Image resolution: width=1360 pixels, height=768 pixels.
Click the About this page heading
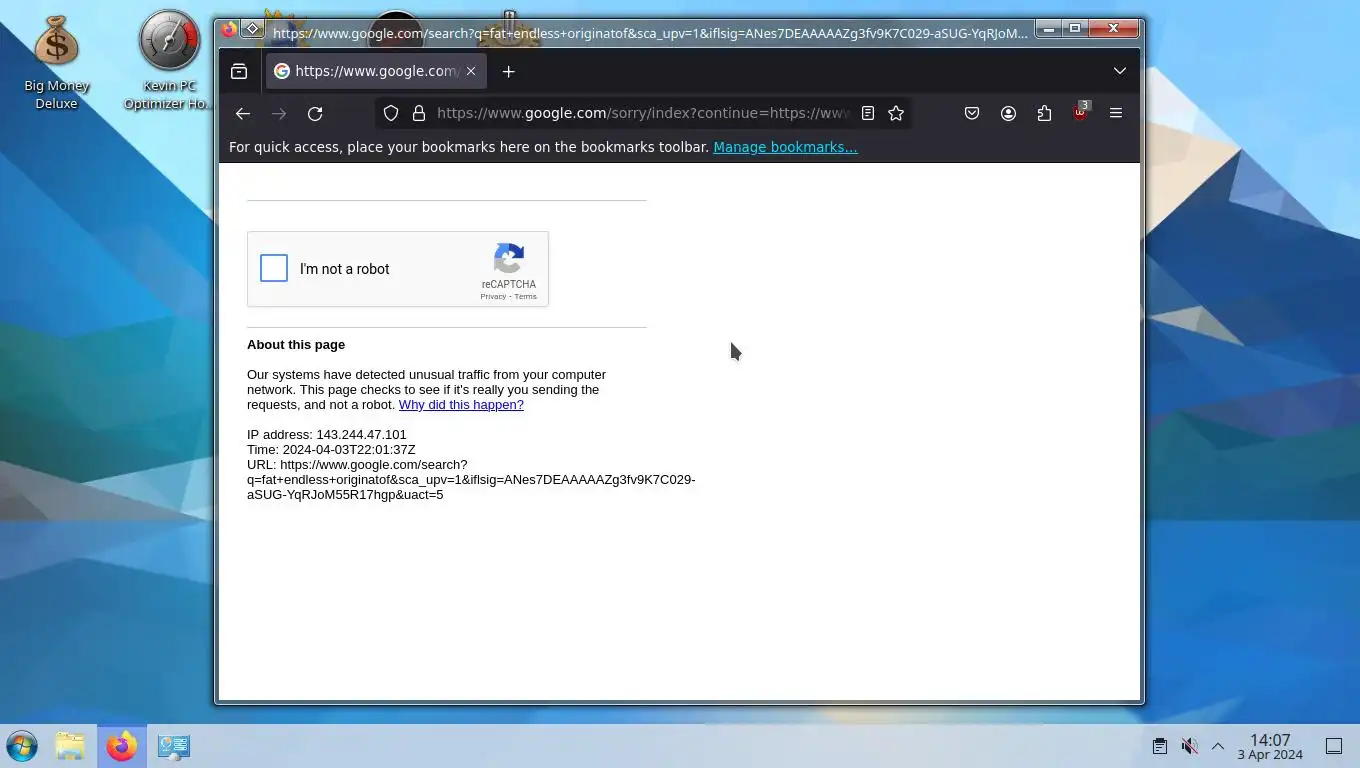(x=296, y=344)
